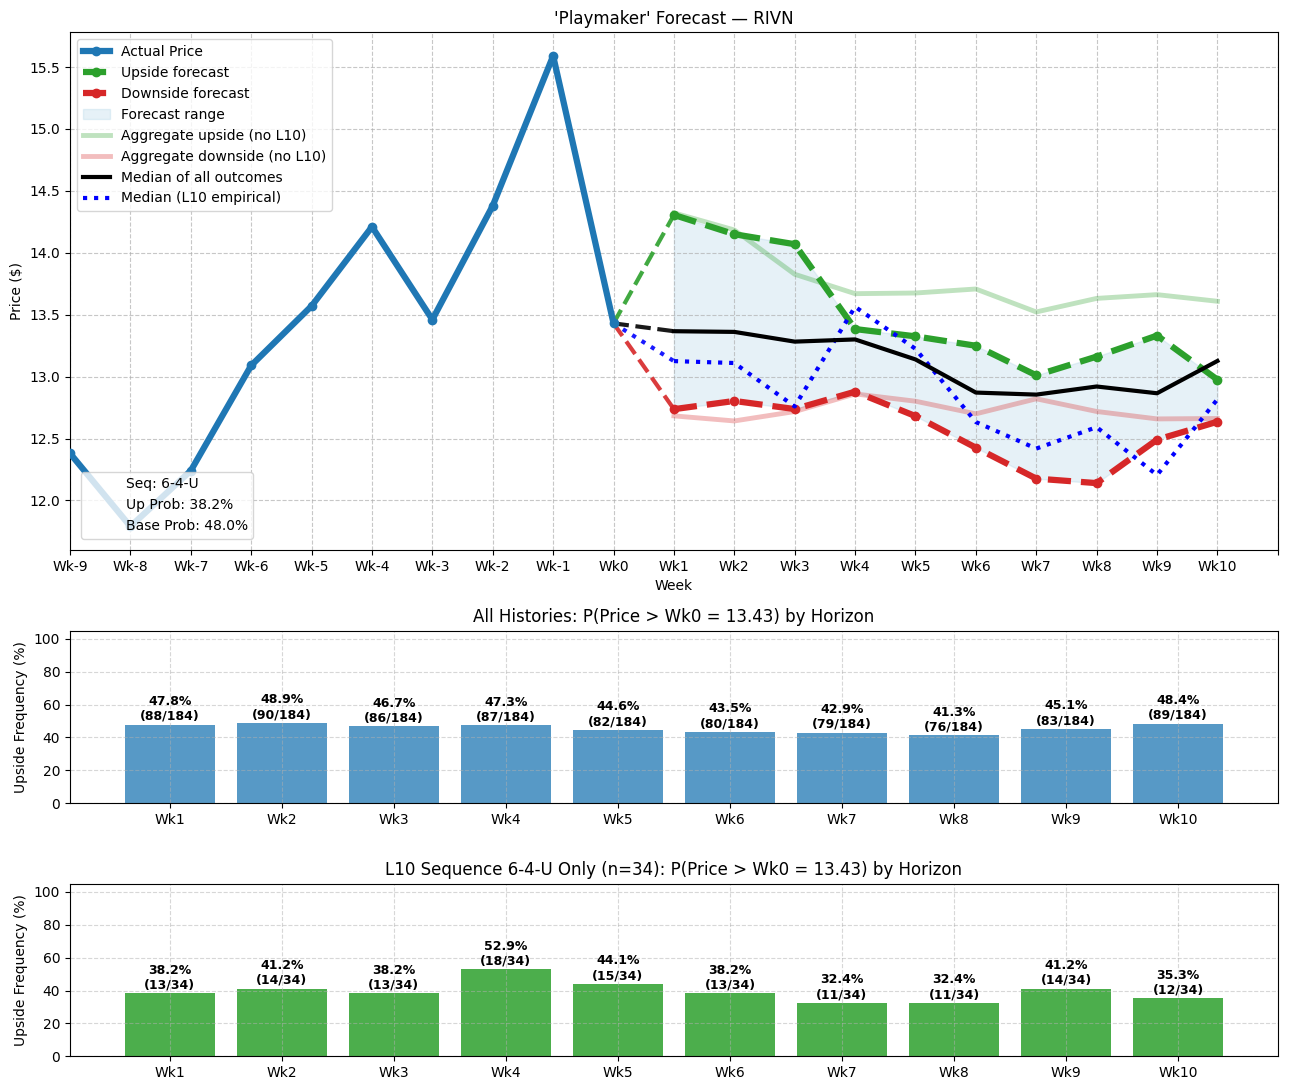
Task: Click the Downside forecast legend label
Action: pos(185,93)
